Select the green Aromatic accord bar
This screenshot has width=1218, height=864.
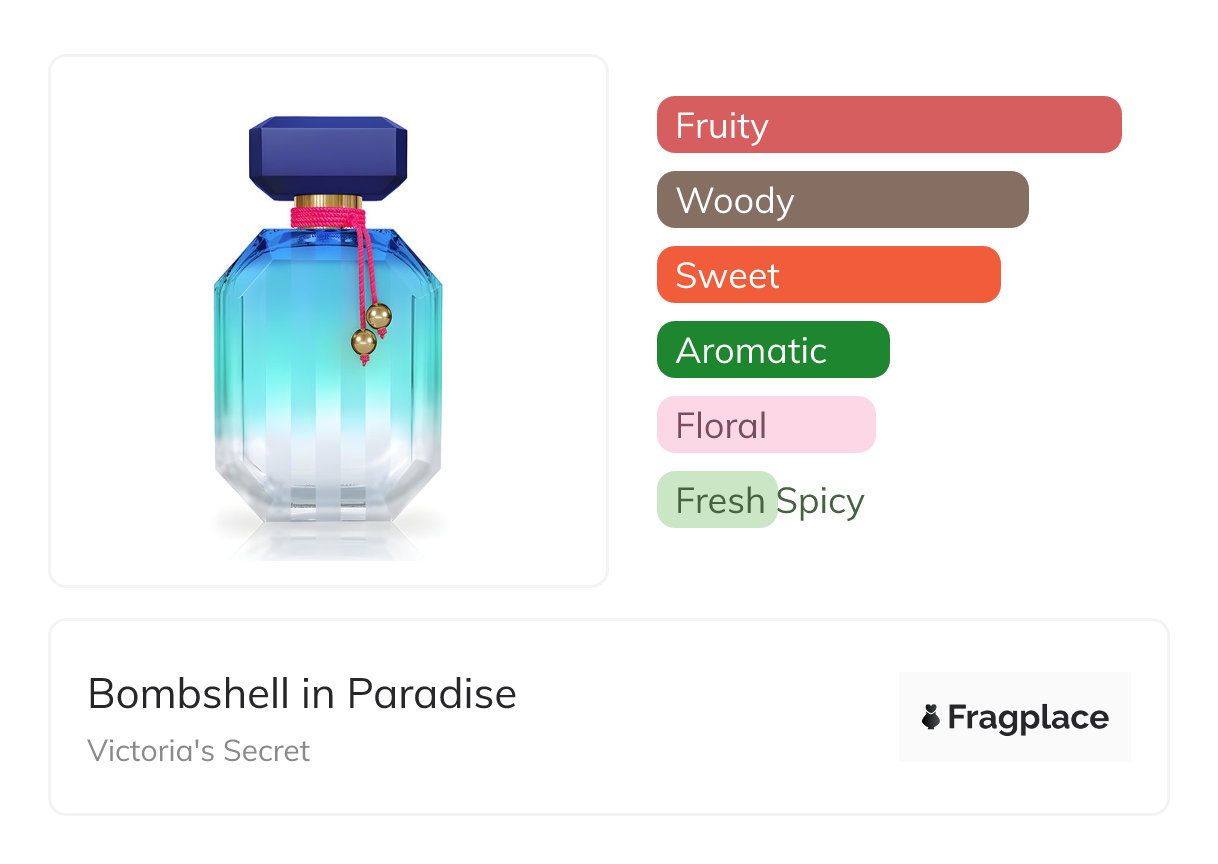772,350
